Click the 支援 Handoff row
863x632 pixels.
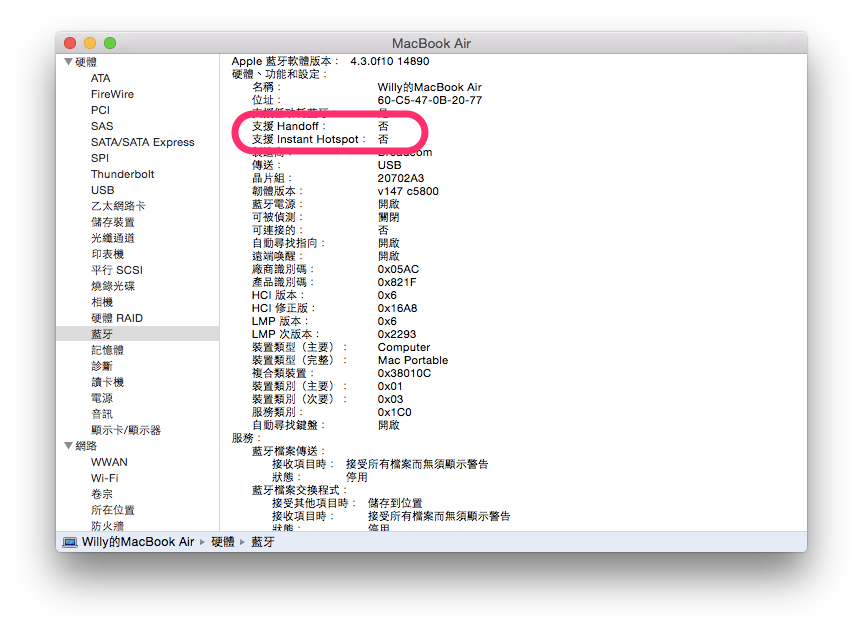pos(320,126)
